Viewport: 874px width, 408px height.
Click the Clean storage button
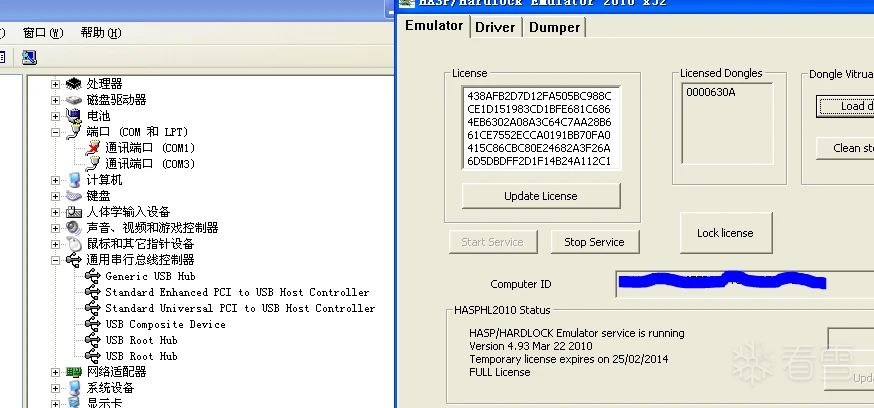click(846, 148)
